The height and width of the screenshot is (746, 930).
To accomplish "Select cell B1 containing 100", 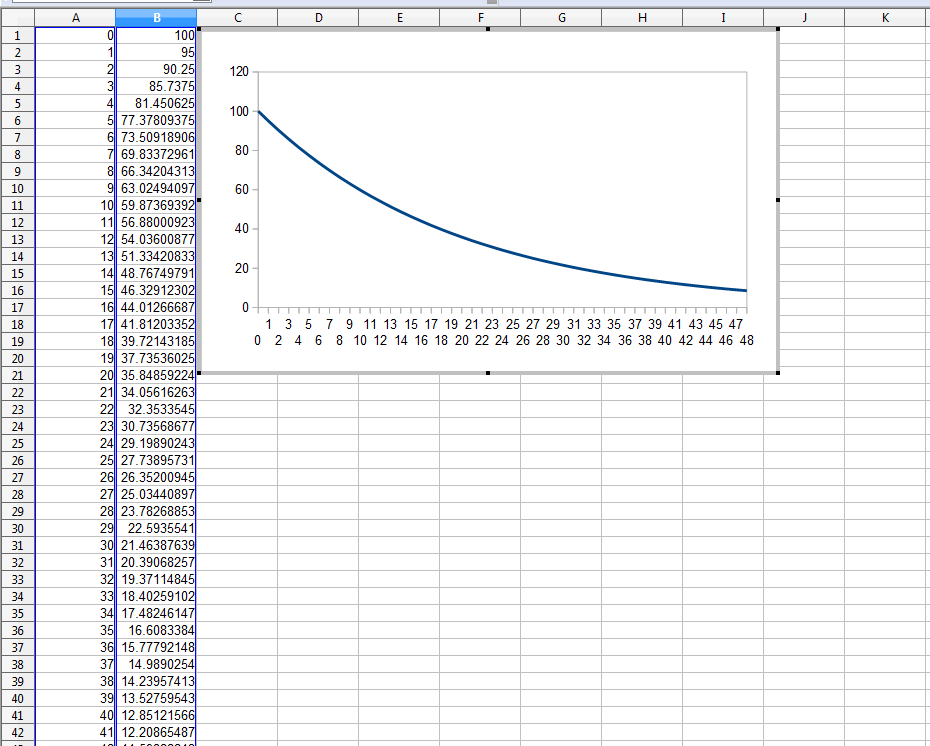I will (x=156, y=35).
